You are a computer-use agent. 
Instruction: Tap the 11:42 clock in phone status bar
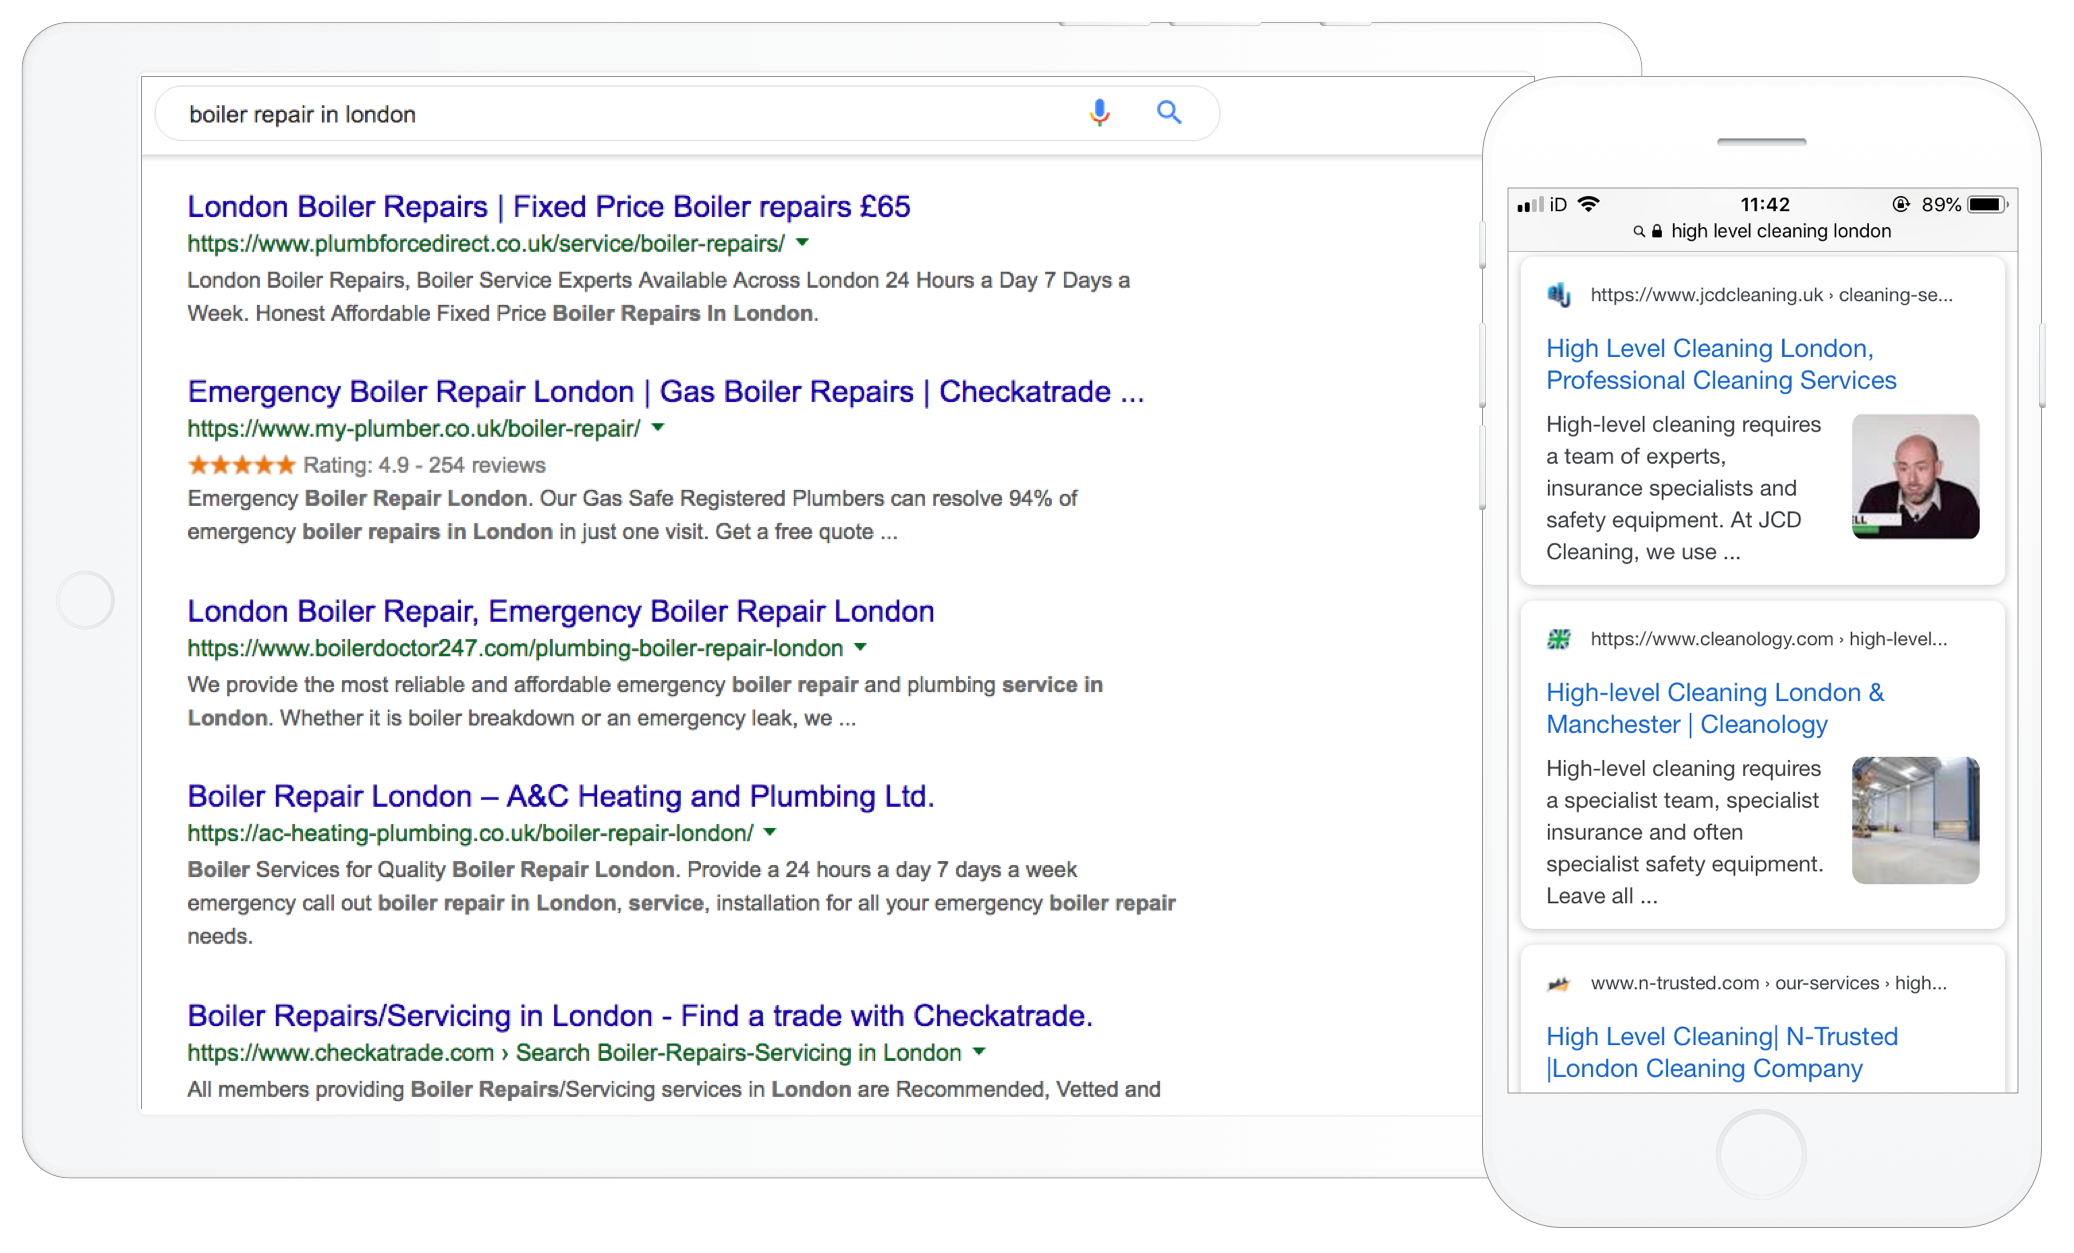[1765, 204]
